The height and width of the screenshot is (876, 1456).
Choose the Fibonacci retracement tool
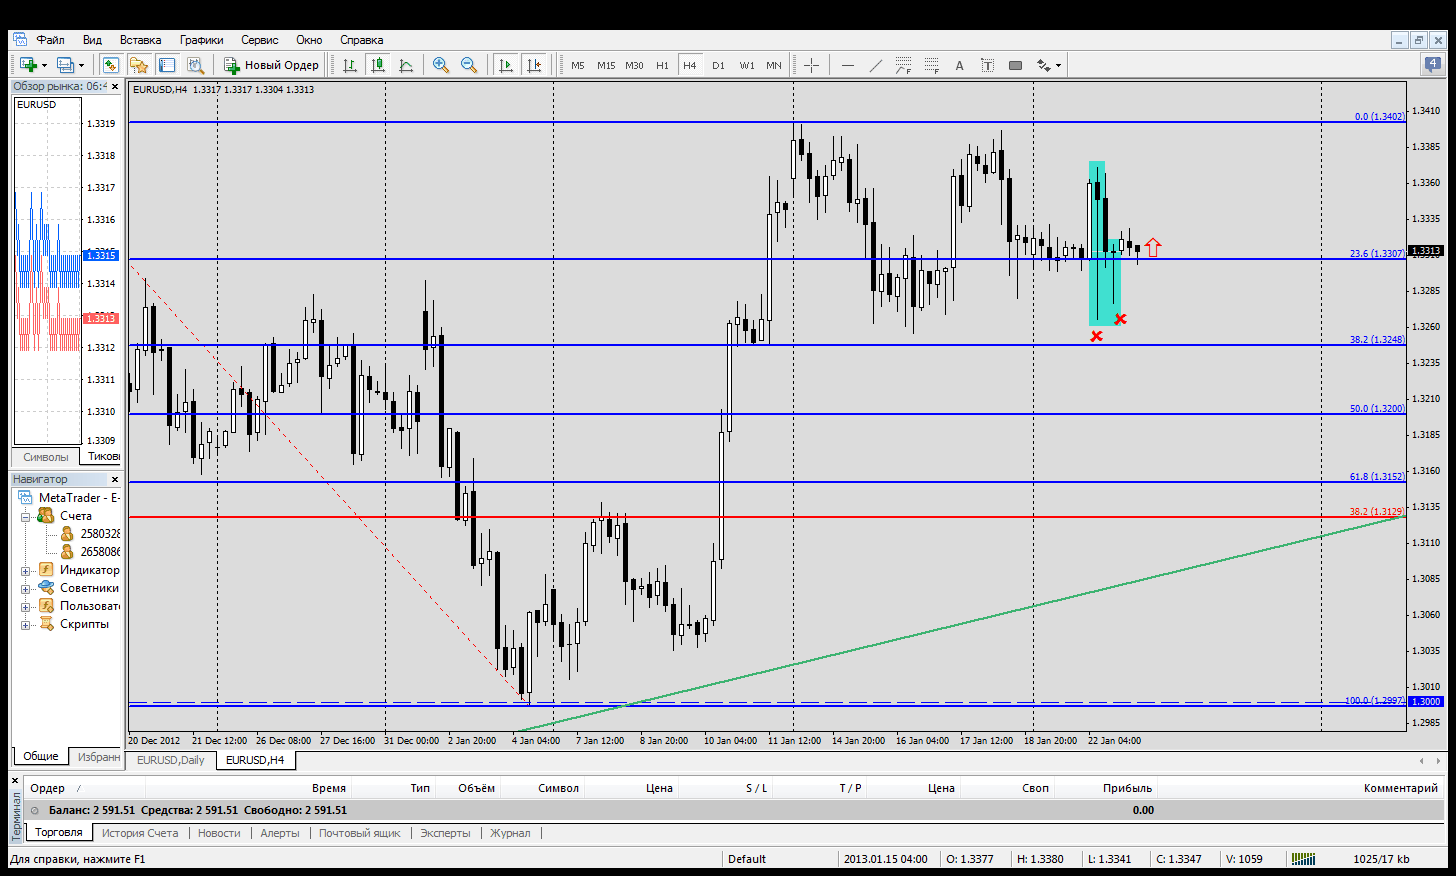pos(931,65)
